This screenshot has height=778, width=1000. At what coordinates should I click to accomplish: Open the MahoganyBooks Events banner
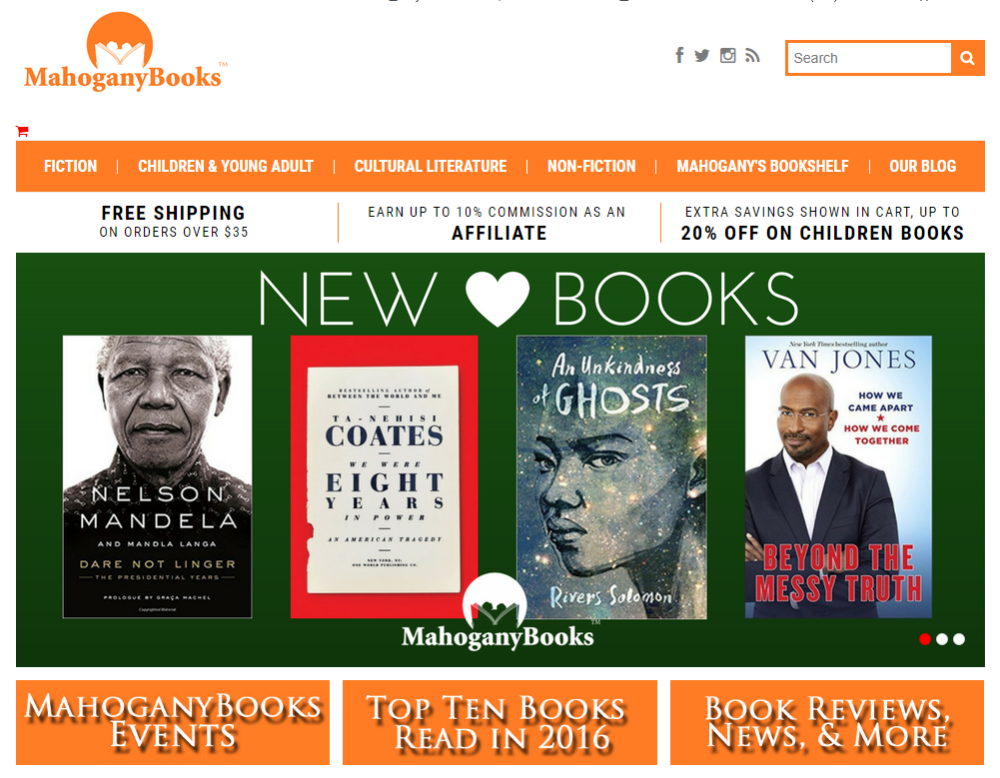173,723
